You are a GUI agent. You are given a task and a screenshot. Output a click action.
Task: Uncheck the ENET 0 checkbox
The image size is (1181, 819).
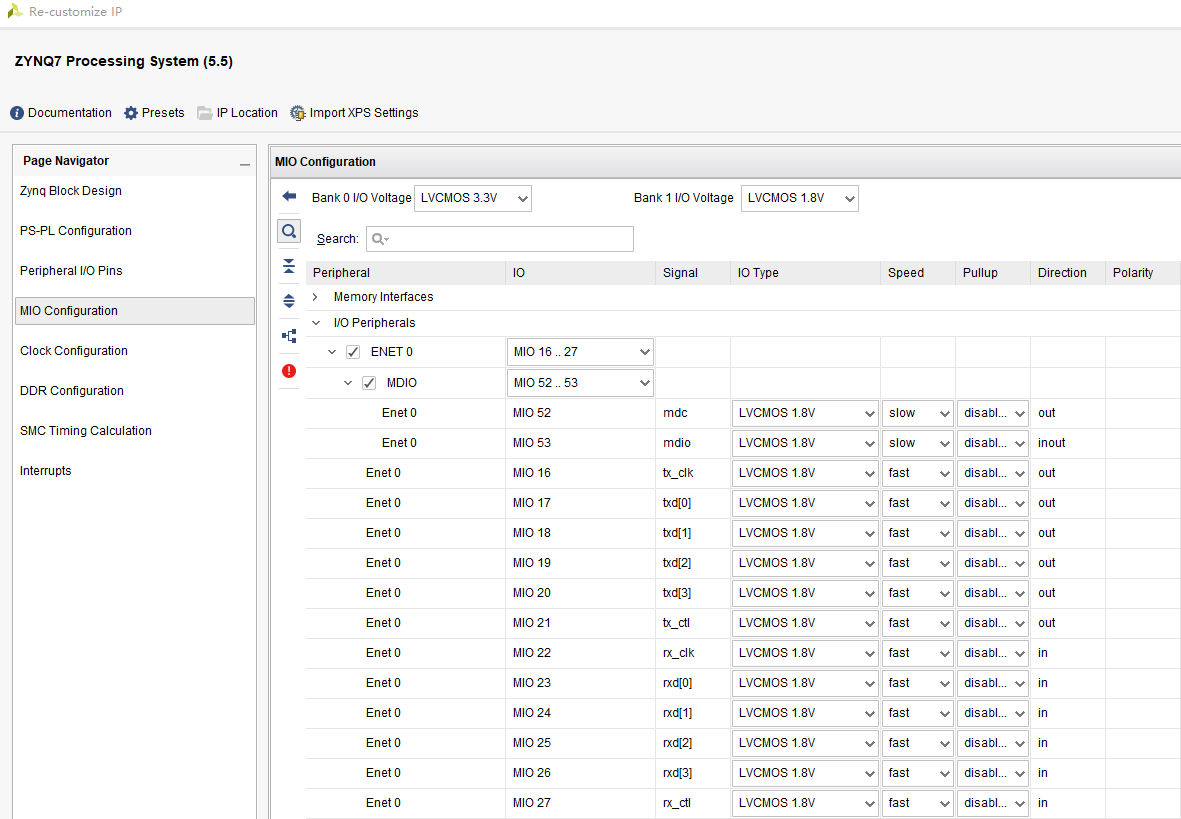point(352,352)
